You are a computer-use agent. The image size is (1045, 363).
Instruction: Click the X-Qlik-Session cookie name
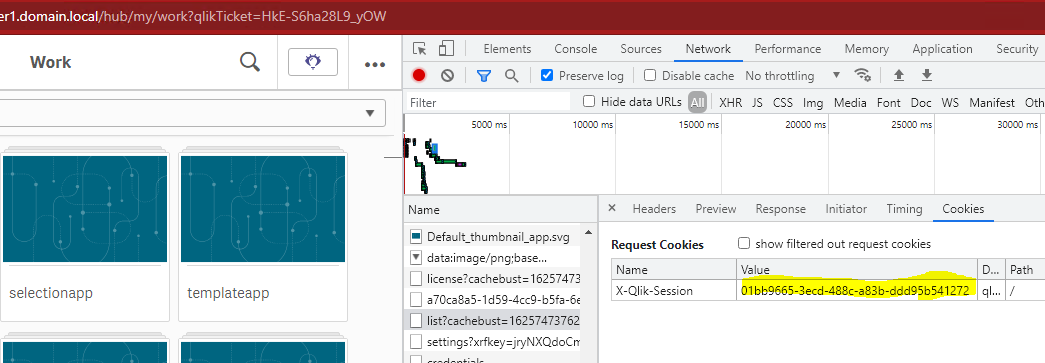coord(654,290)
